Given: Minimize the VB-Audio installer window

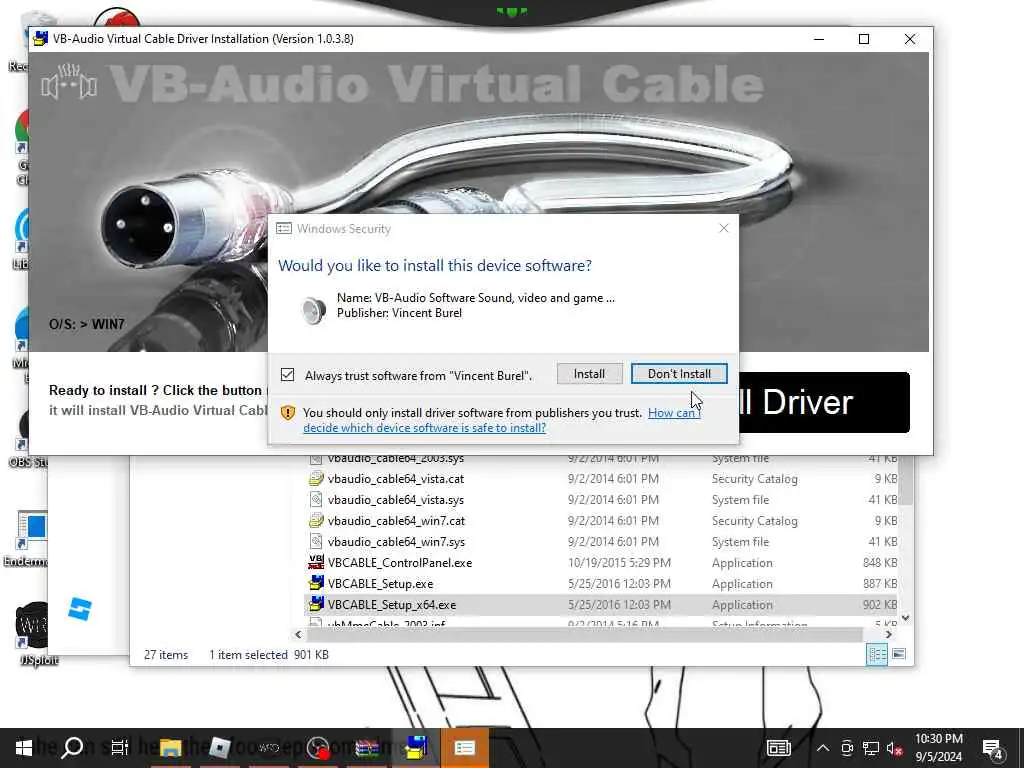Looking at the screenshot, I should tap(819, 39).
